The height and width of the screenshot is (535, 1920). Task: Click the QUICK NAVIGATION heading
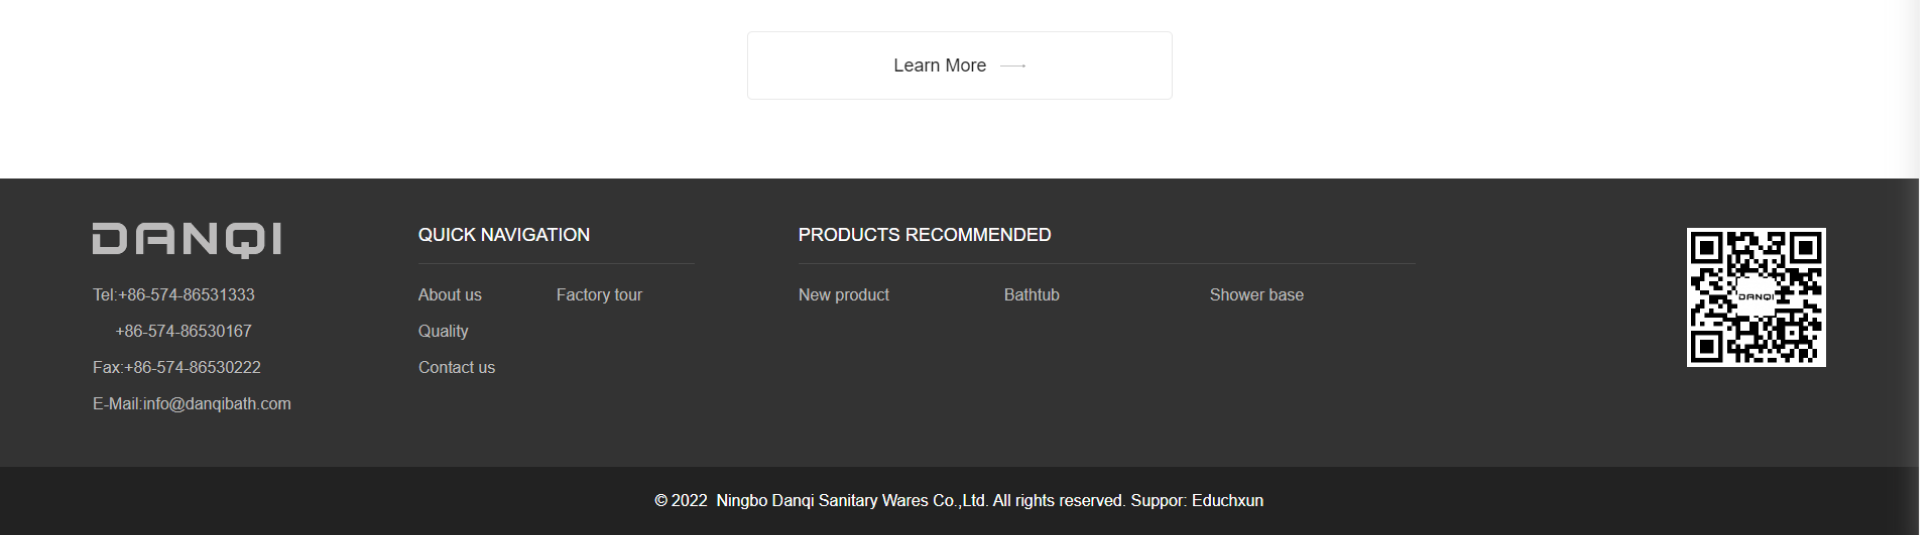pyautogui.click(x=504, y=235)
